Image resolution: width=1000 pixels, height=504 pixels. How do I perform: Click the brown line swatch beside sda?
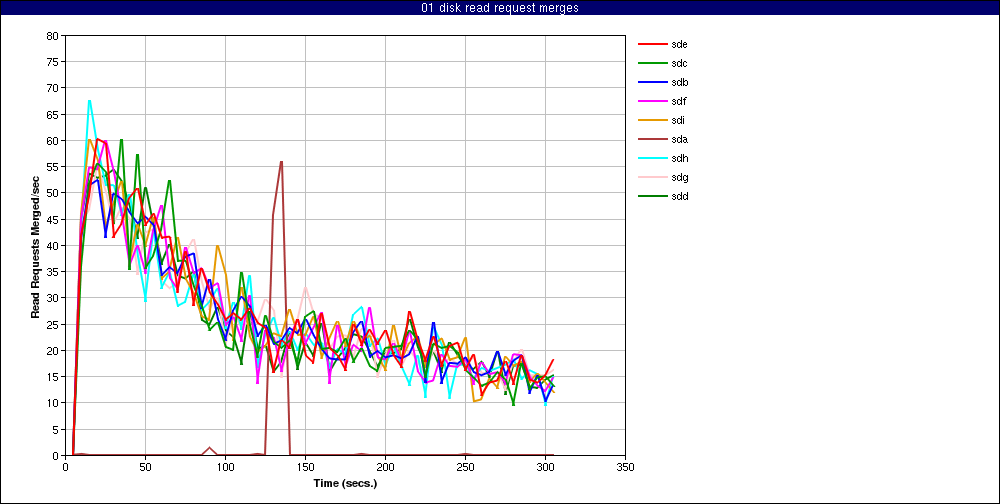(651, 139)
